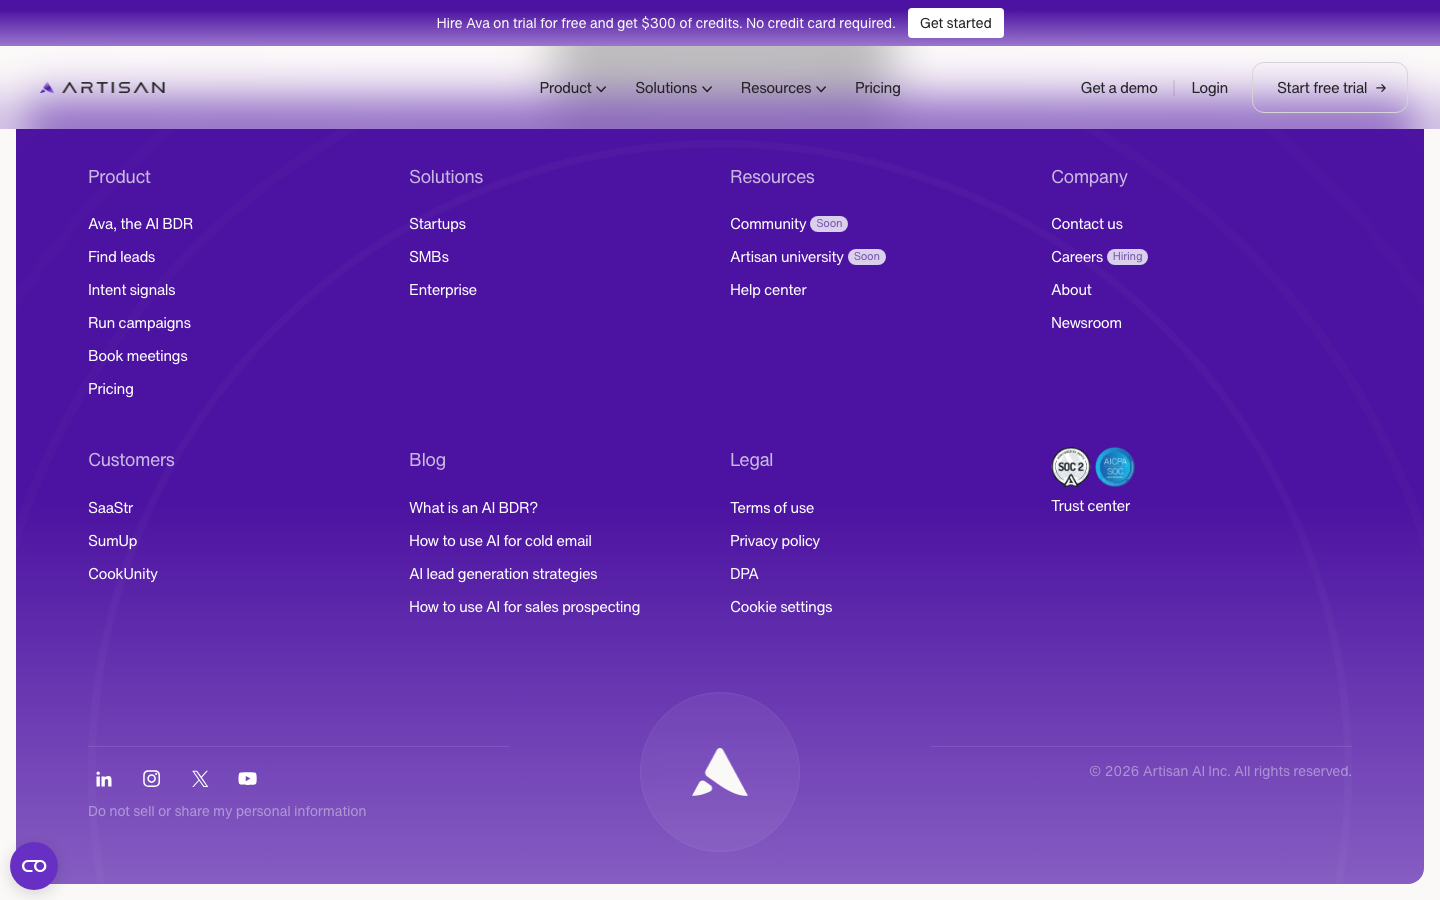Click Do not sell my personal information

pyautogui.click(x=227, y=811)
